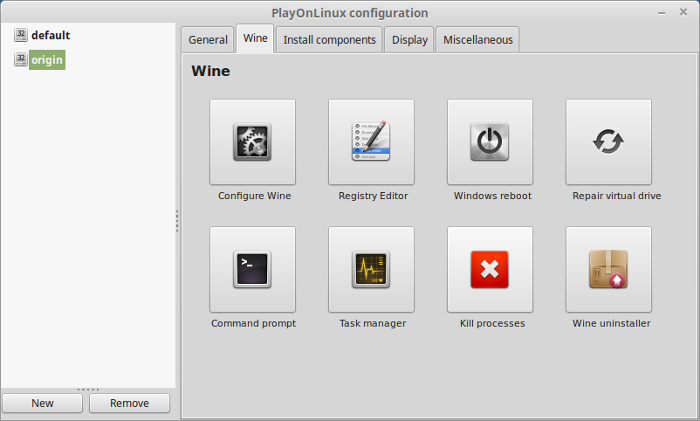This screenshot has width=700, height=421.
Task: Click the Task manager label
Action: click(373, 323)
